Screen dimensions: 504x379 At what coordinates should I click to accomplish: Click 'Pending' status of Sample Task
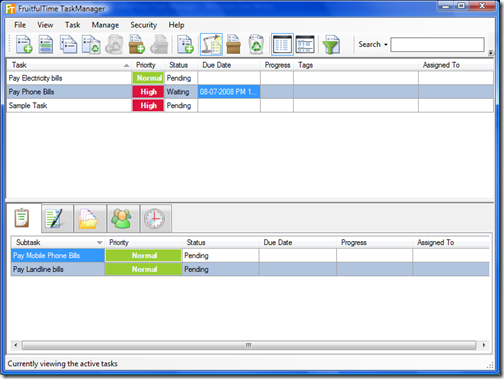tap(181, 105)
